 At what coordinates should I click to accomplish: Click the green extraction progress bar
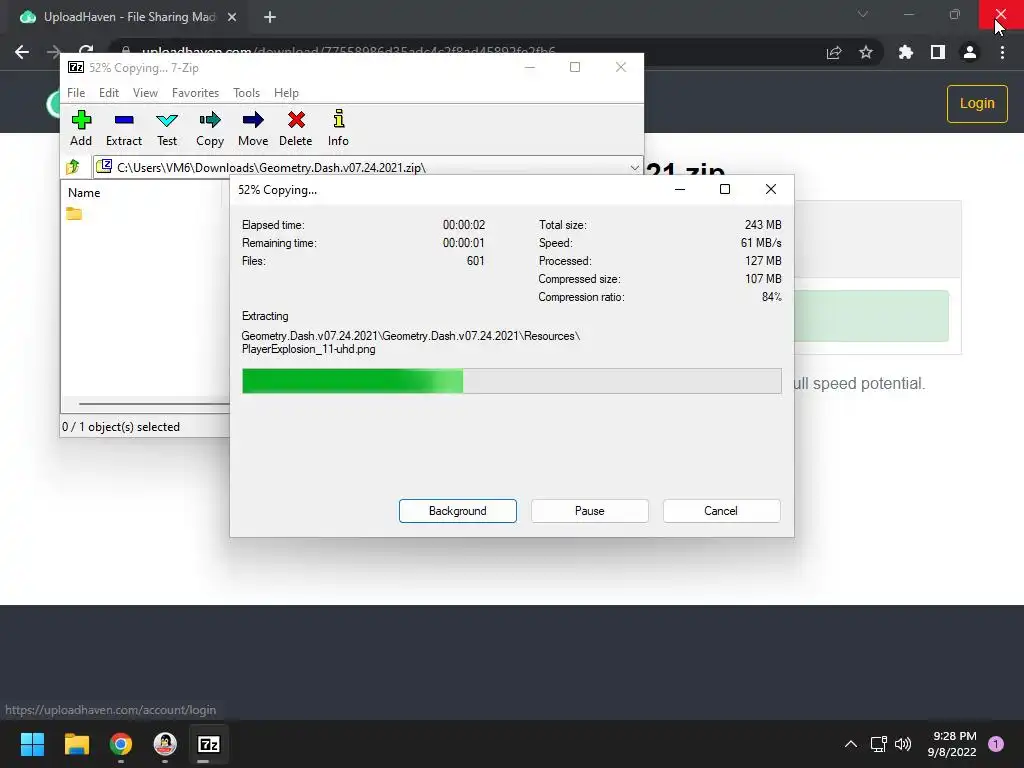point(511,381)
